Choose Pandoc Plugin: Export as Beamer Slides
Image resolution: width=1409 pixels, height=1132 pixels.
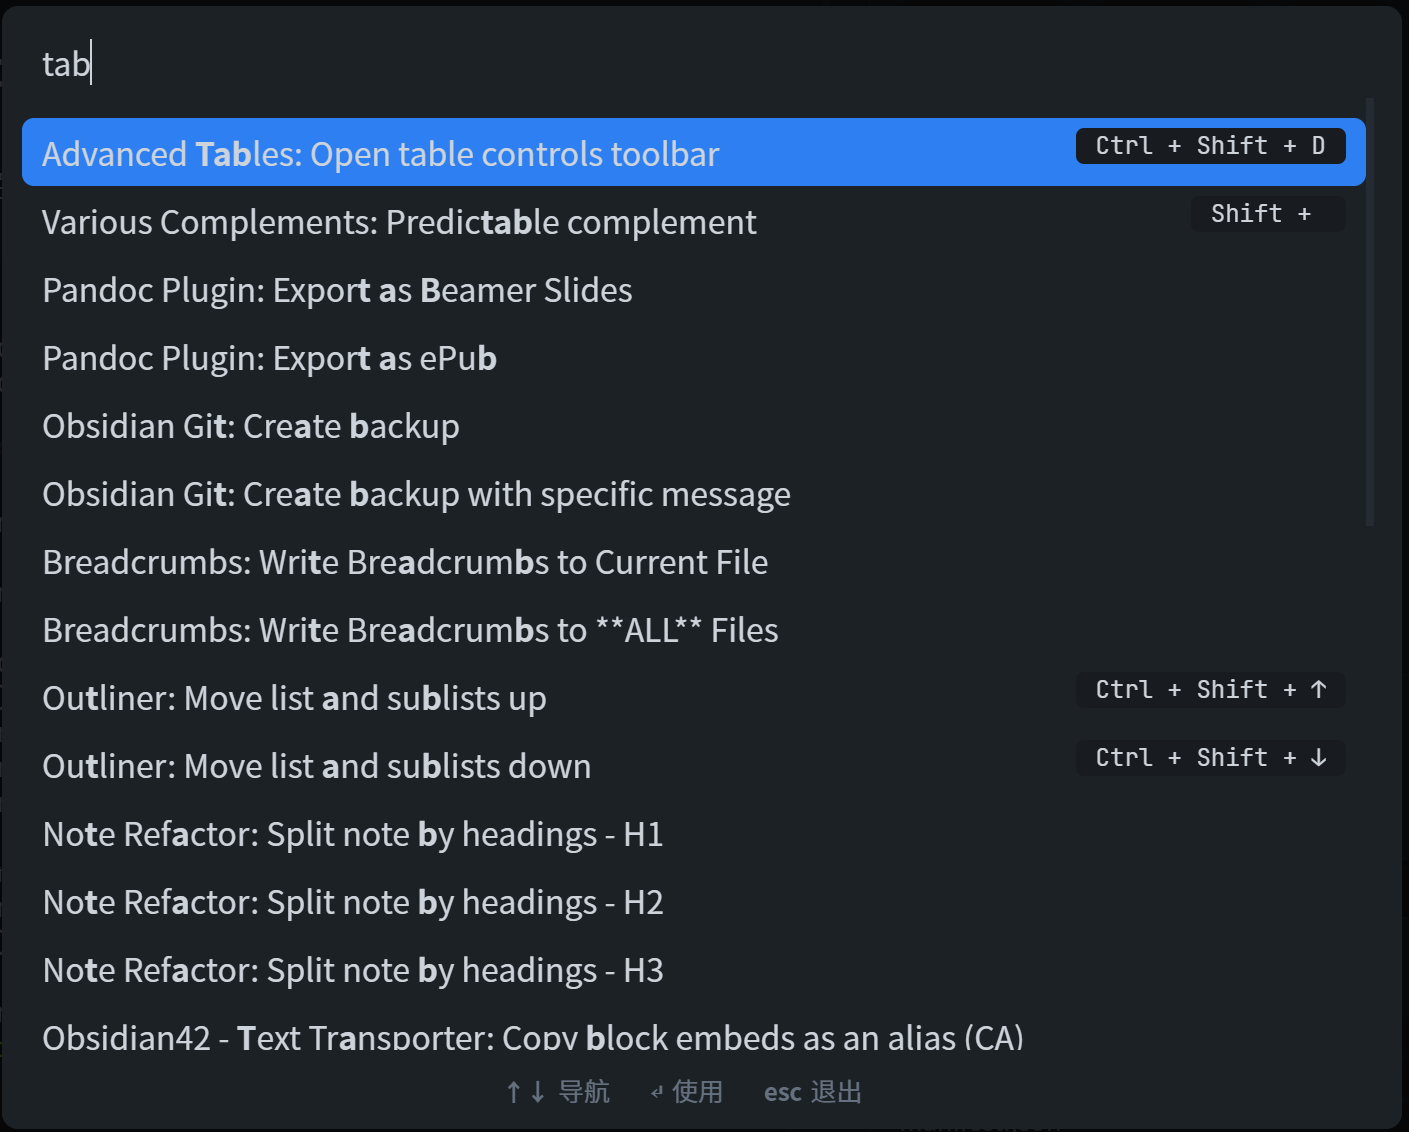point(336,290)
